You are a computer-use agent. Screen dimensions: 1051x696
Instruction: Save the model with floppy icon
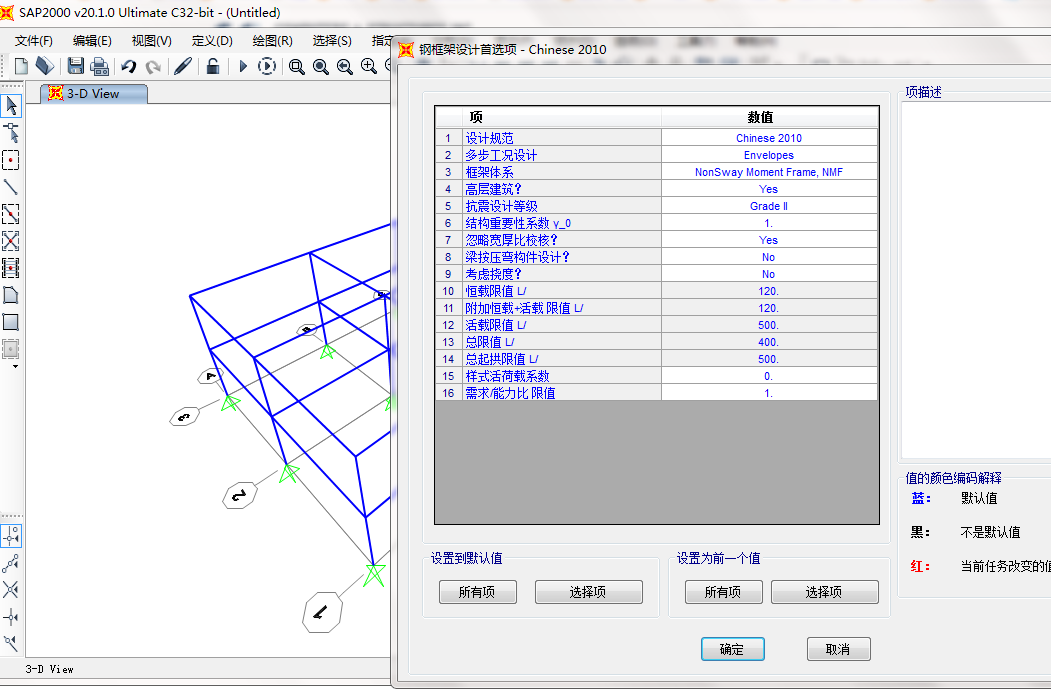(76, 66)
